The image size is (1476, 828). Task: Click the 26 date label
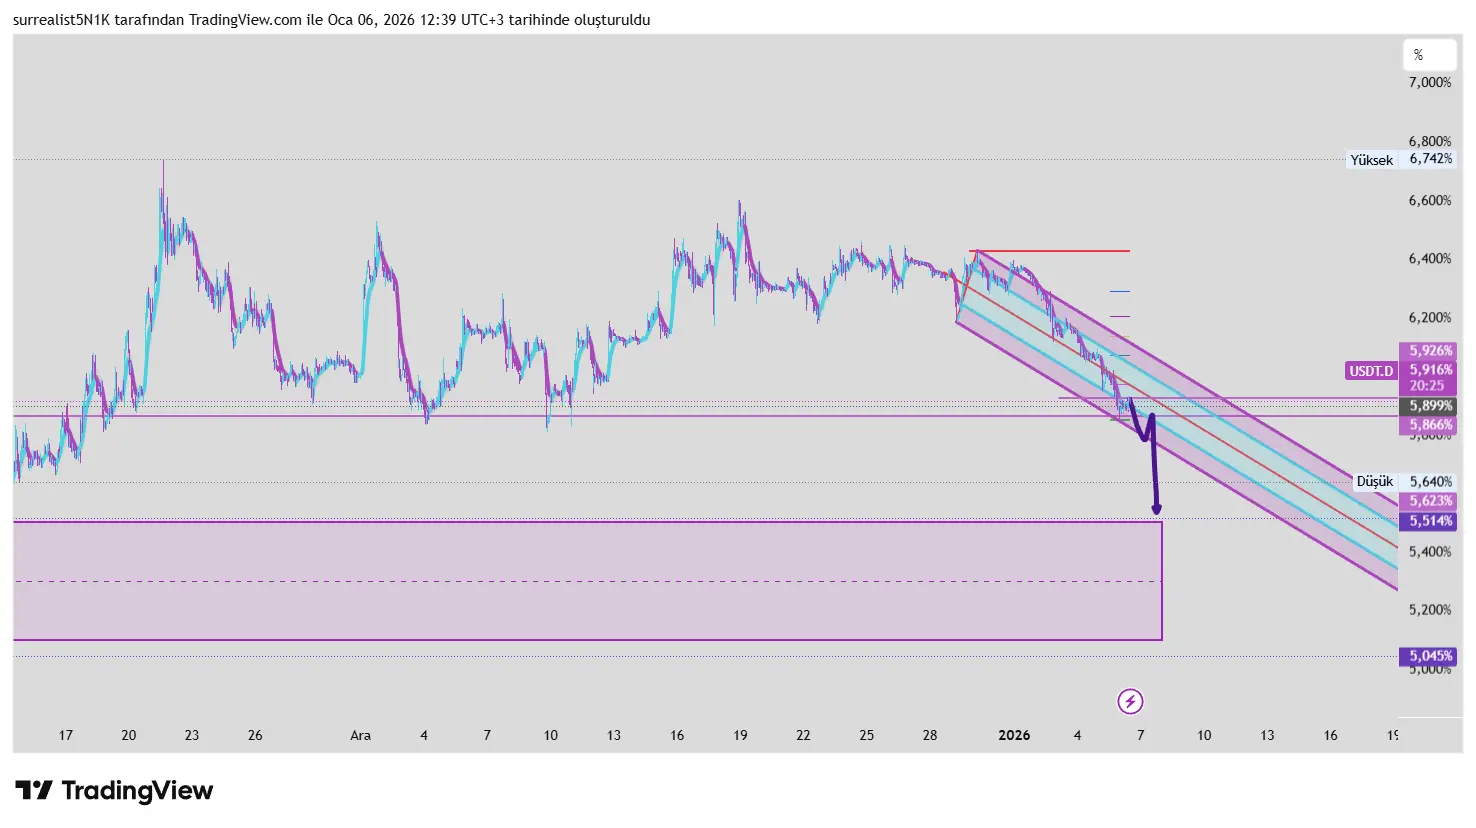coord(255,736)
